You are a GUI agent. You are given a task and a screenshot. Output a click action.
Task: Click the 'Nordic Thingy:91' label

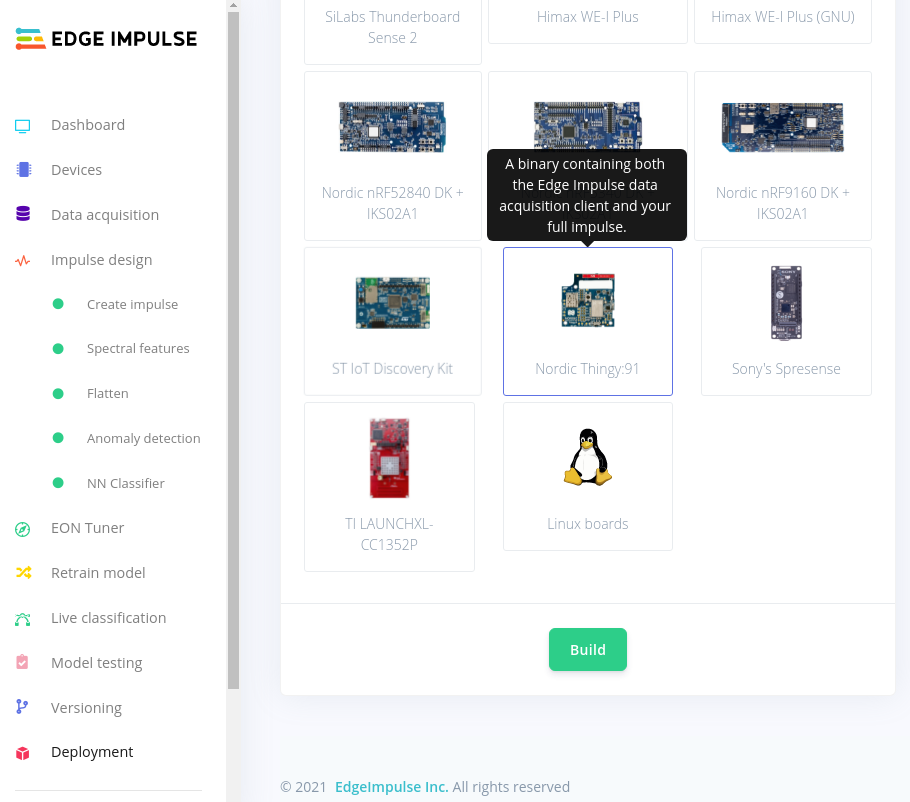coord(587,369)
